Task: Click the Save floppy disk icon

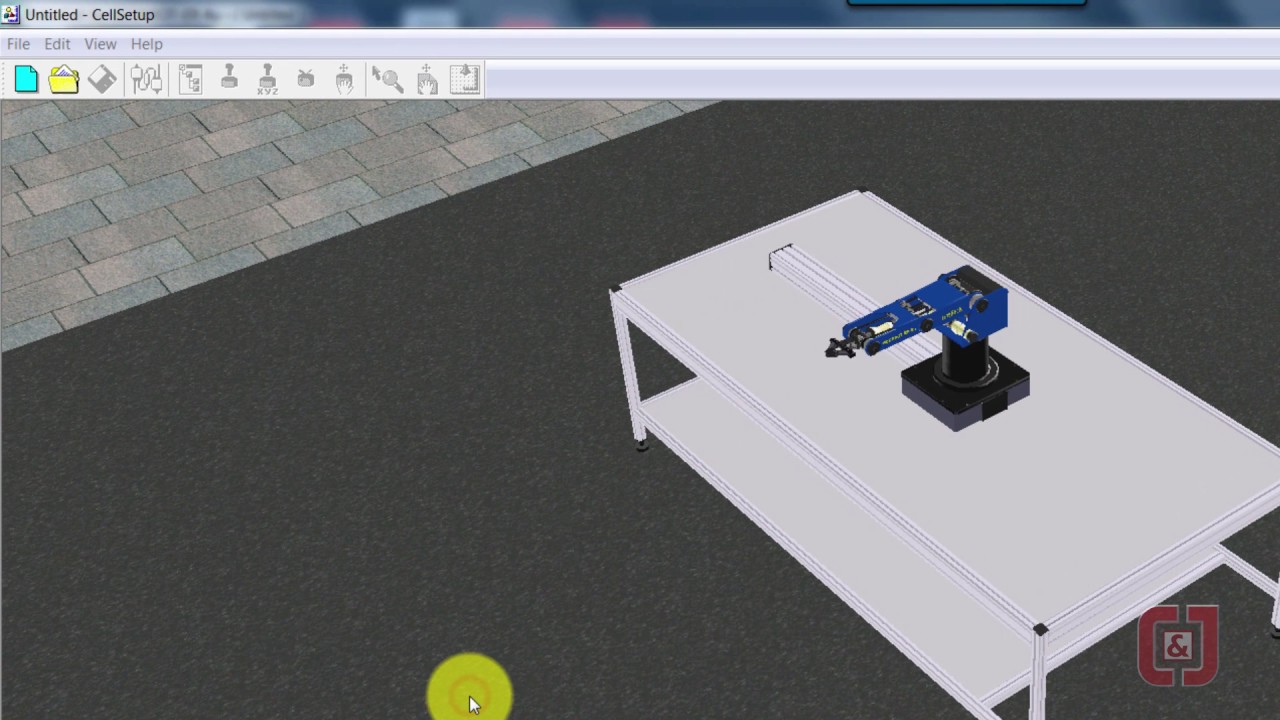Action: click(x=102, y=80)
